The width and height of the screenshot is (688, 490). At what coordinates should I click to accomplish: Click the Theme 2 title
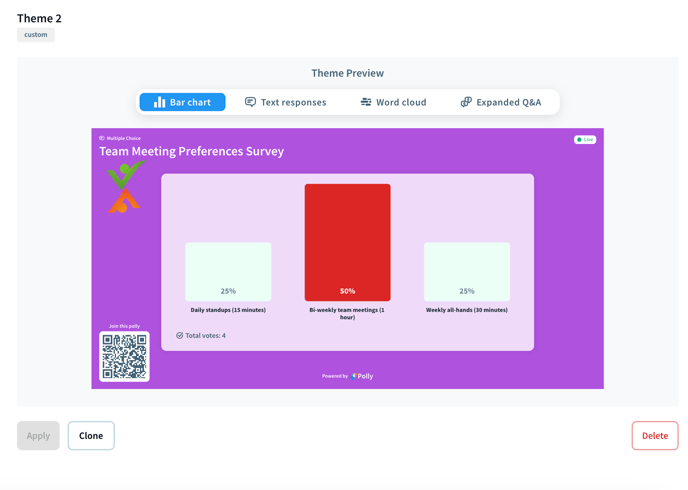[39, 18]
